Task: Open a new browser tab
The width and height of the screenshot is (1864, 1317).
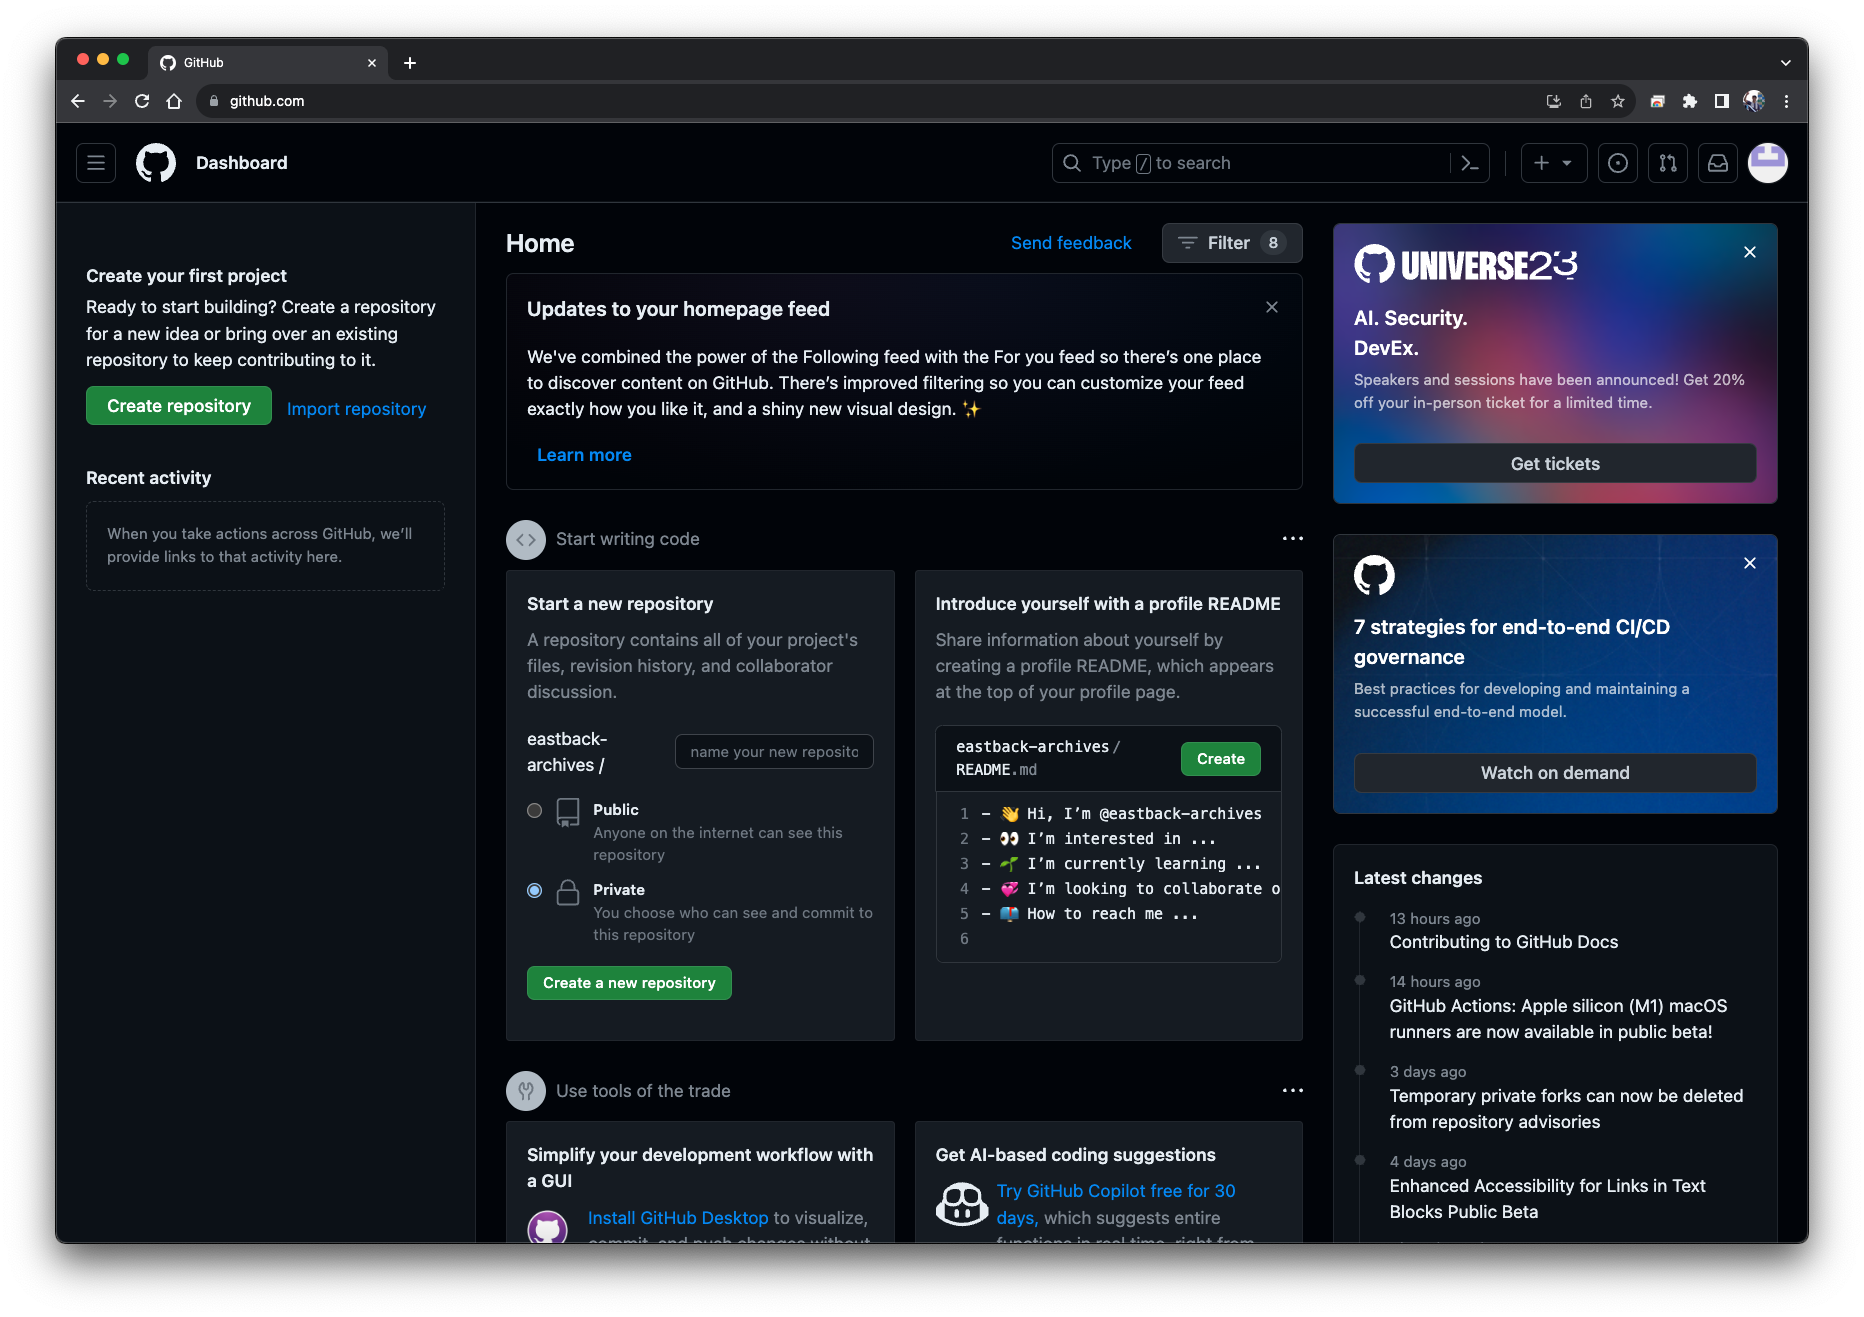Action: [410, 63]
